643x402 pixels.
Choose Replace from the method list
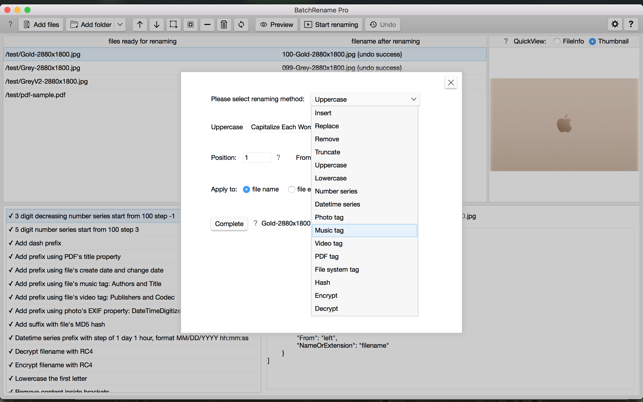365,126
